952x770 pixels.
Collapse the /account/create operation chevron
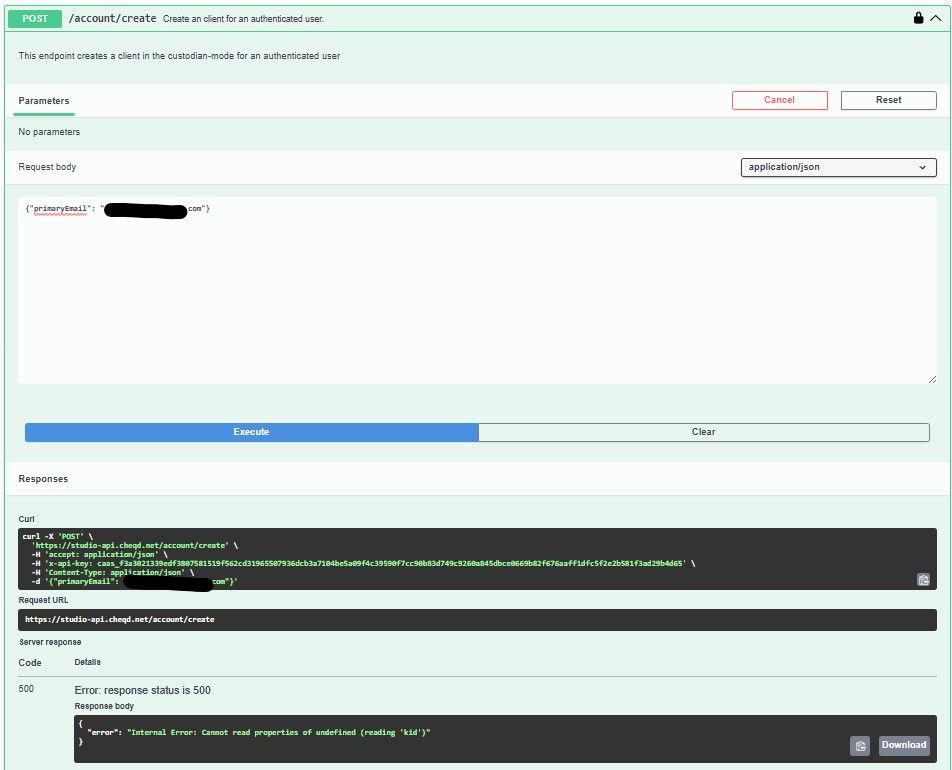click(x=936, y=18)
